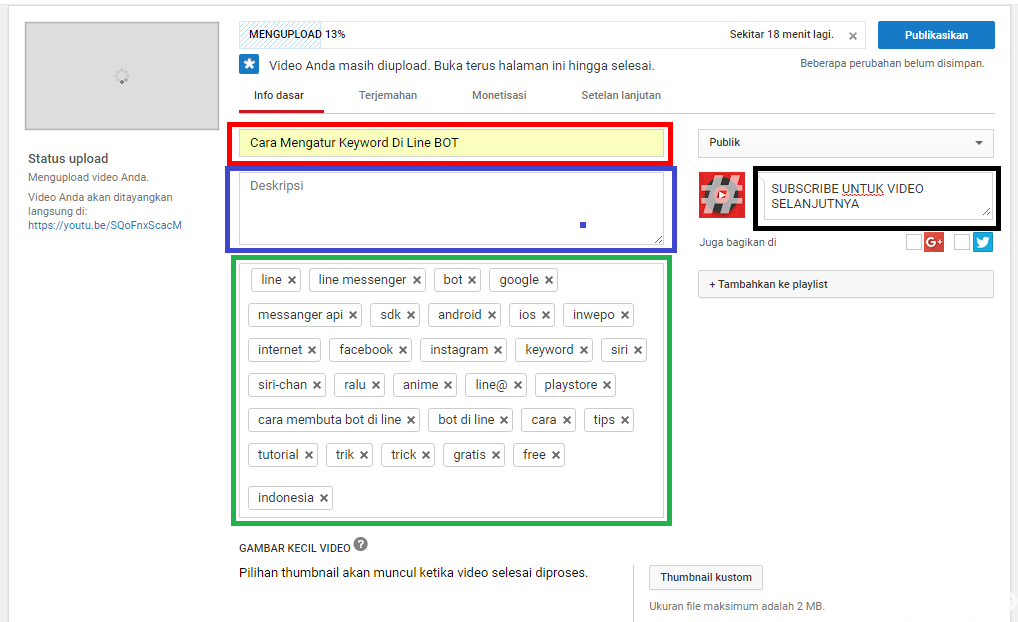The width and height of the screenshot is (1018, 622).
Task: Open help for Gambar Kecil Video
Action: 361,544
